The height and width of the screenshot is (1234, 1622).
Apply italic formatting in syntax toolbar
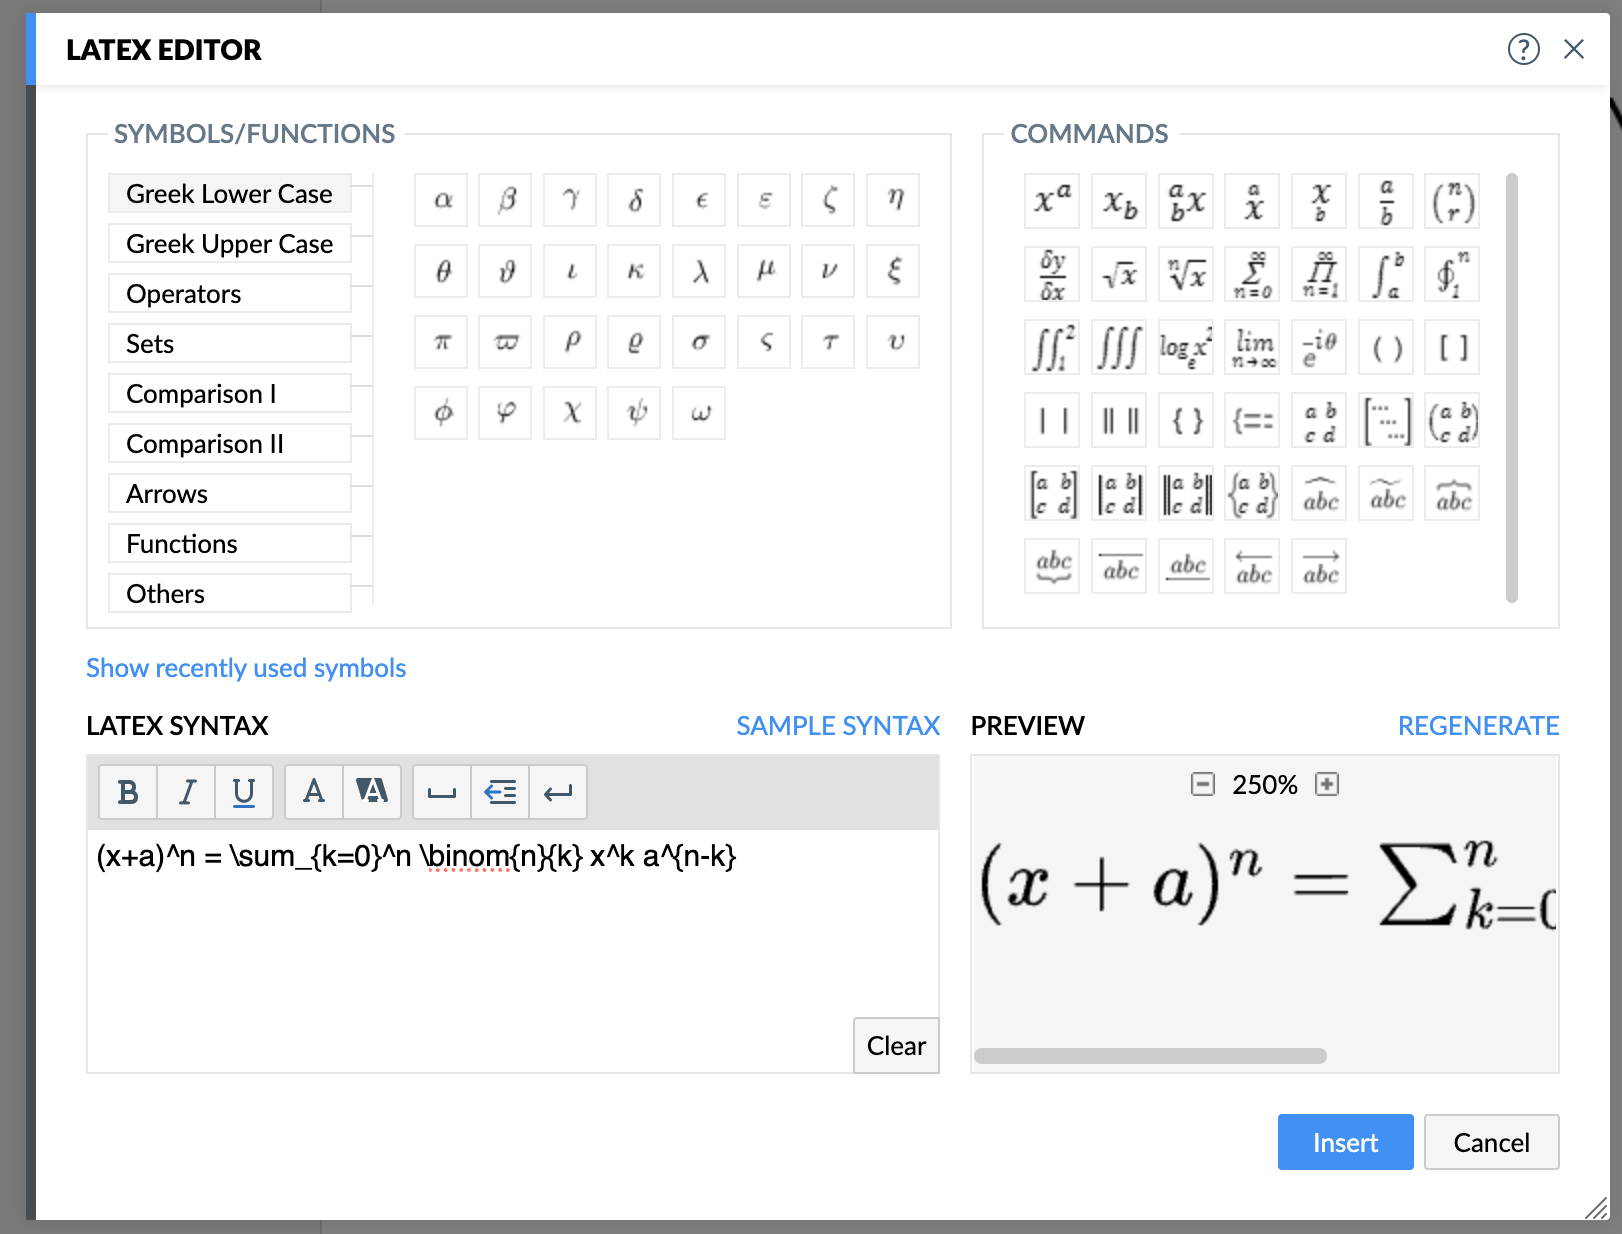[186, 792]
